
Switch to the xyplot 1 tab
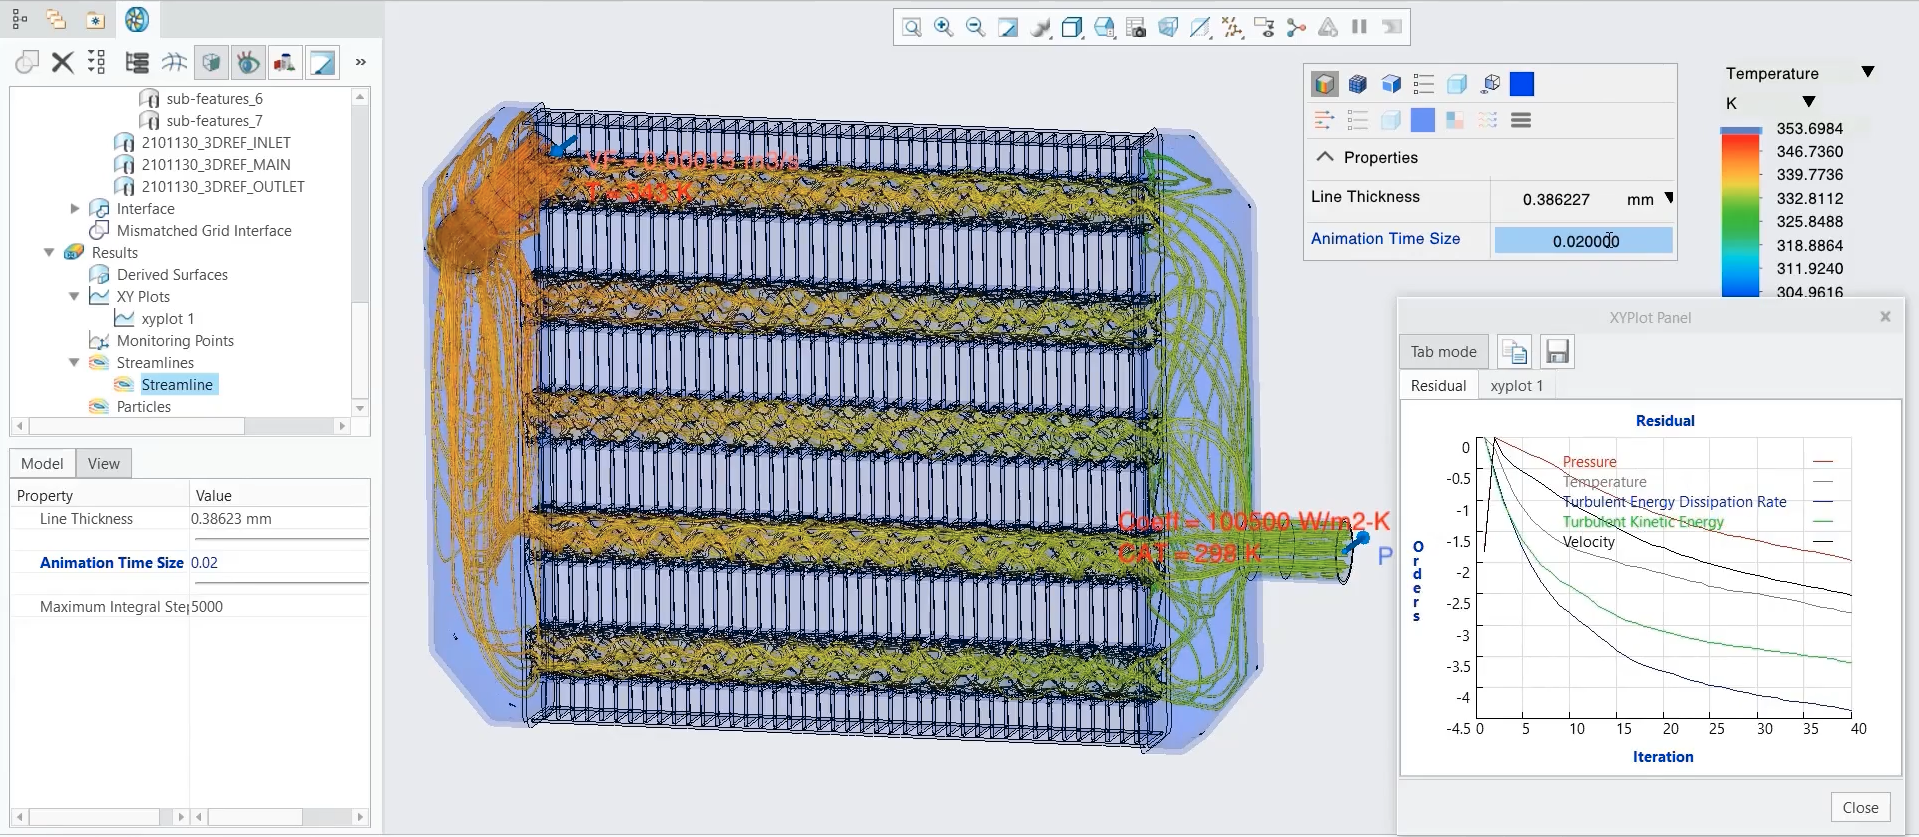(1516, 385)
